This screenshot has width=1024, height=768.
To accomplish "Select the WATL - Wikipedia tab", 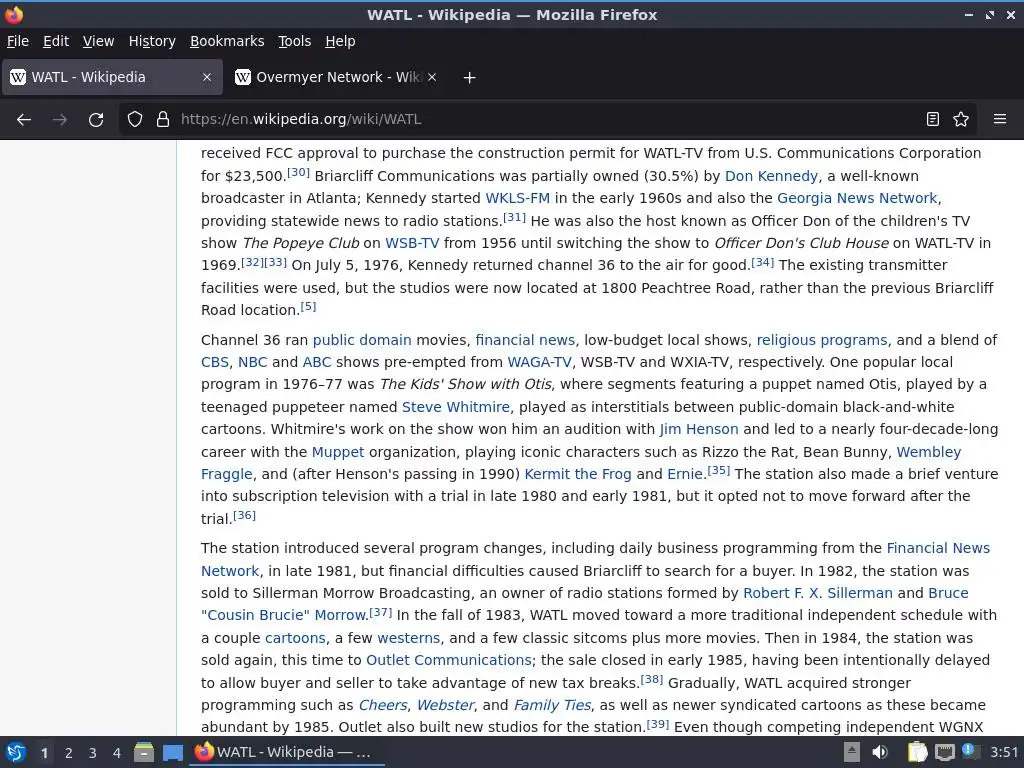I will click(x=112, y=77).
